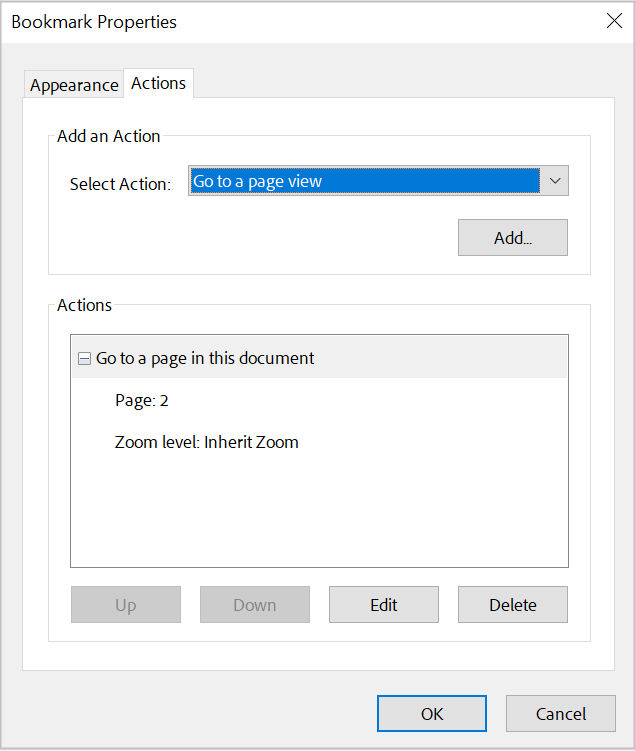
Task: Confirm with the OK button
Action: click(431, 714)
